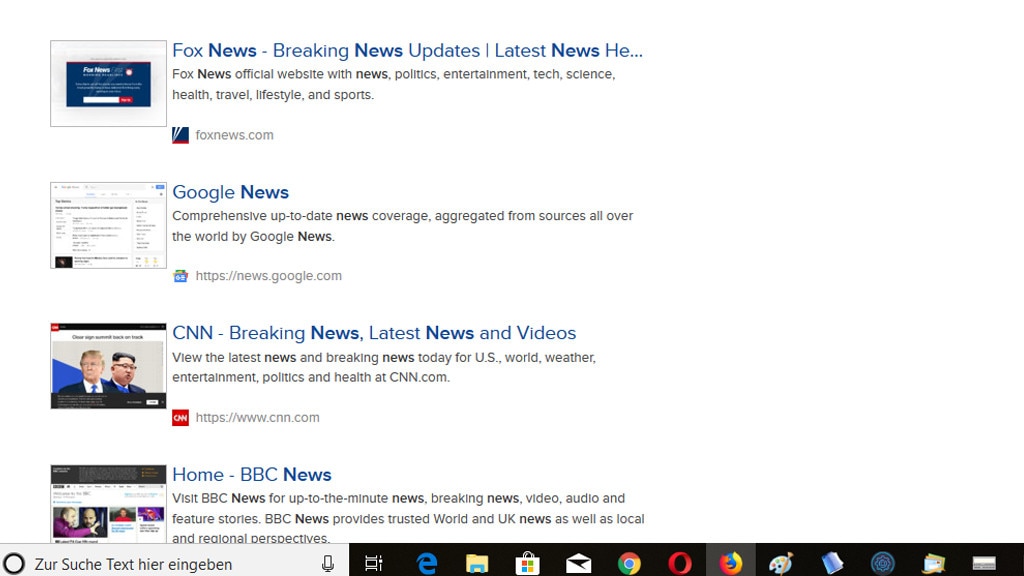Viewport: 1024px width, 576px height.
Task: Click the Google News favicon in the result
Action: point(180,275)
